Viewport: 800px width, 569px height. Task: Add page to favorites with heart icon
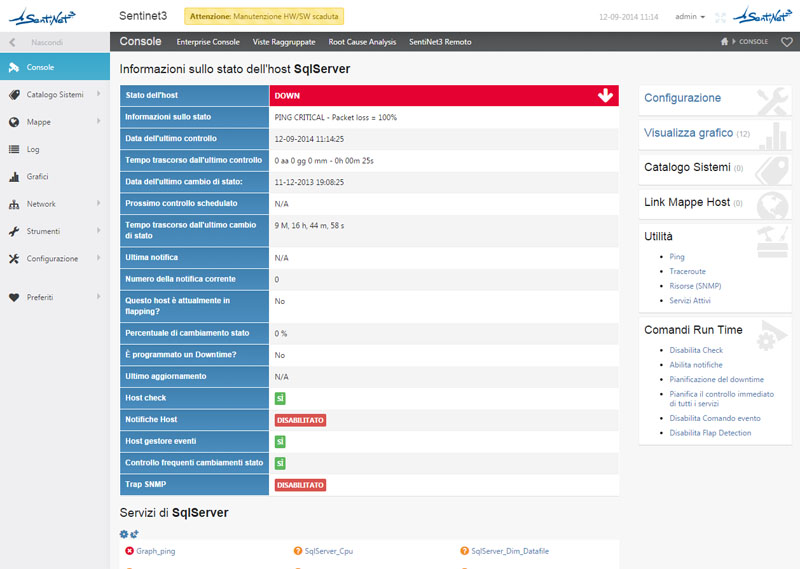coord(787,42)
